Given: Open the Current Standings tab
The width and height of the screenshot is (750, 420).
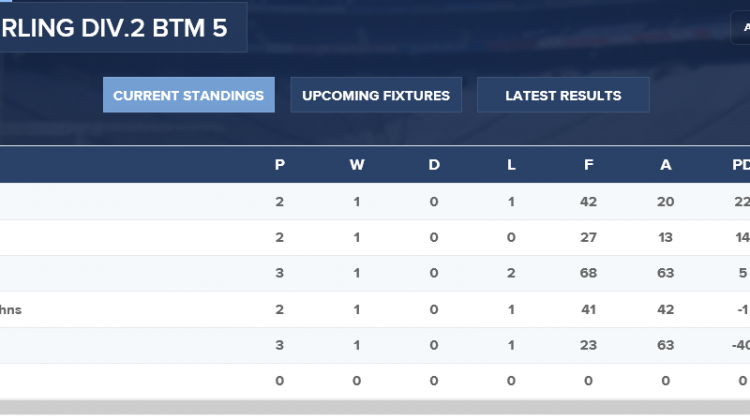Looking at the screenshot, I should [188, 96].
